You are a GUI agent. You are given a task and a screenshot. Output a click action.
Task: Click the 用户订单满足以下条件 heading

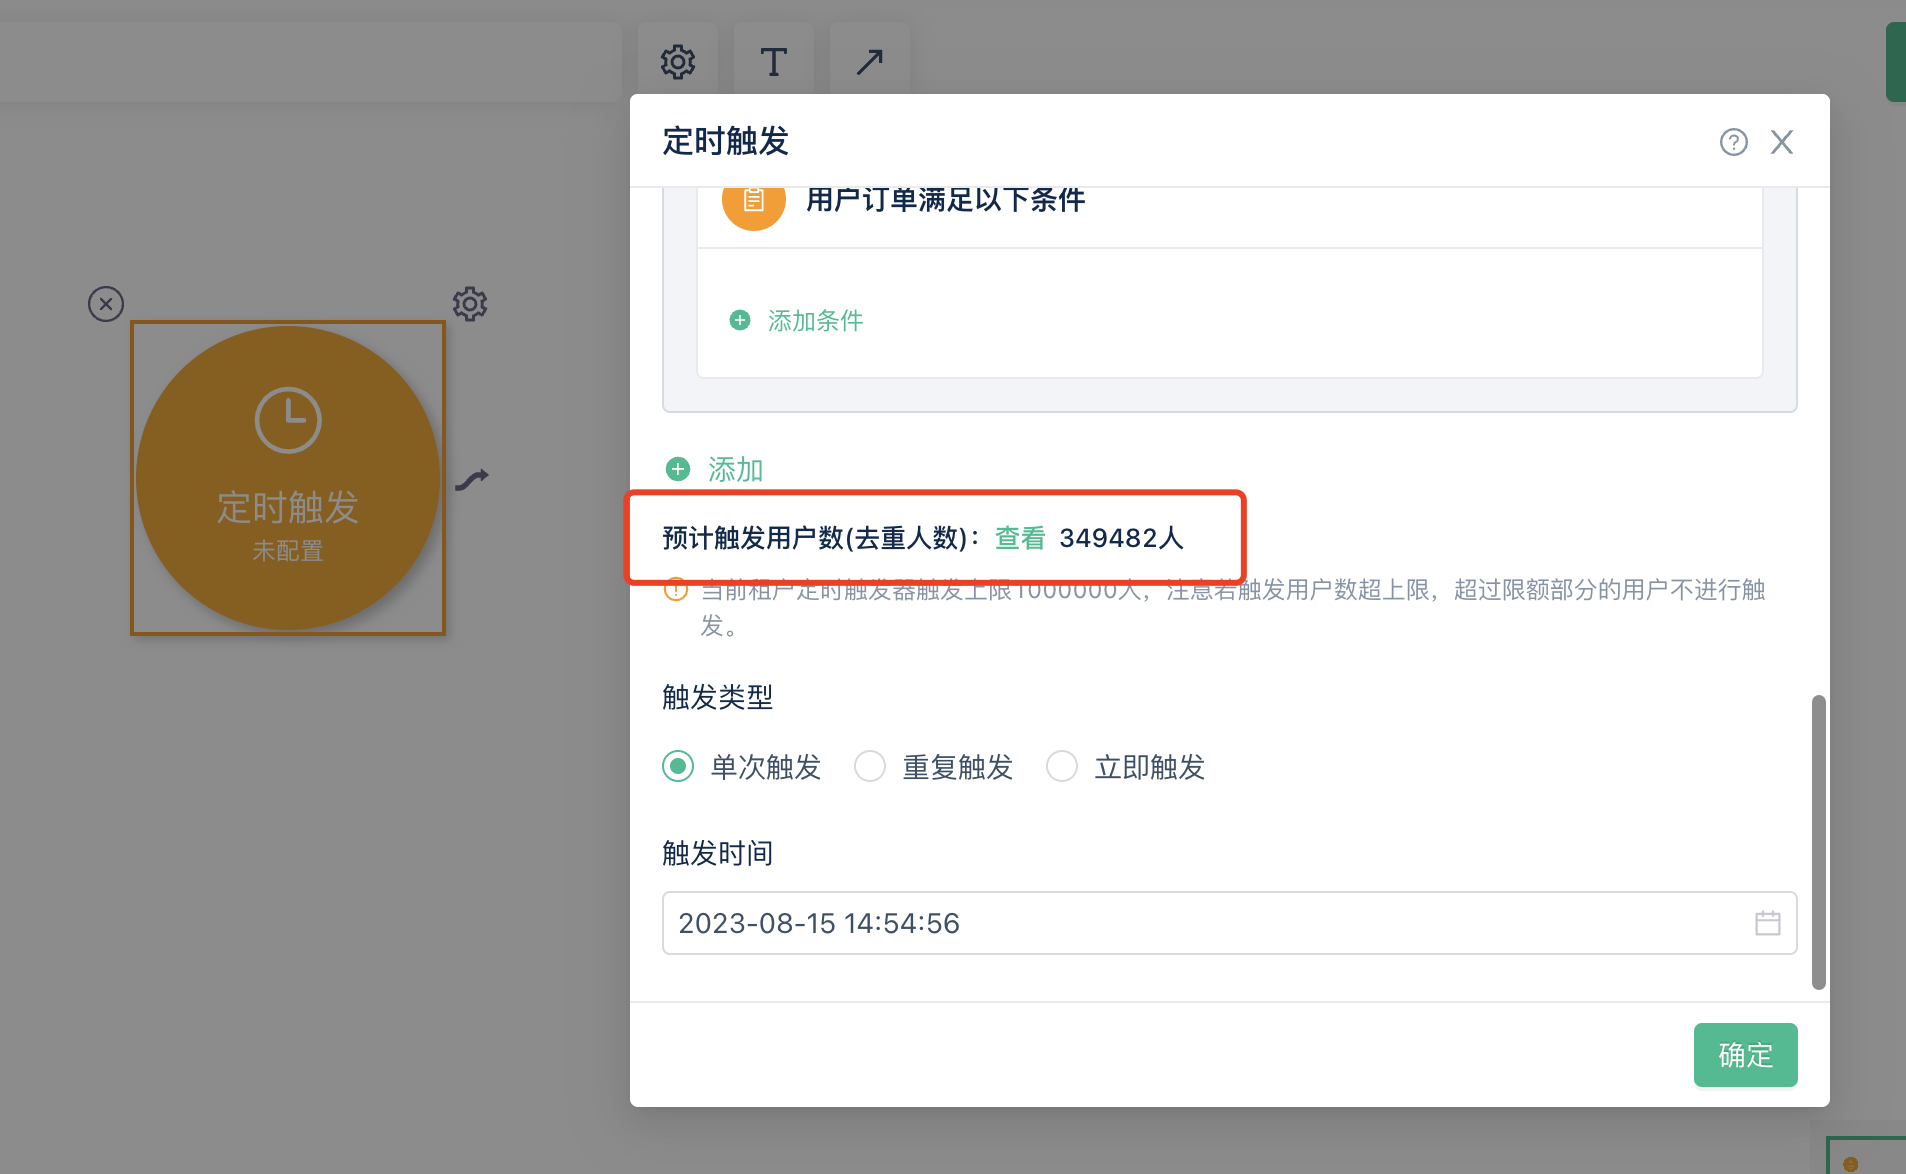(945, 200)
